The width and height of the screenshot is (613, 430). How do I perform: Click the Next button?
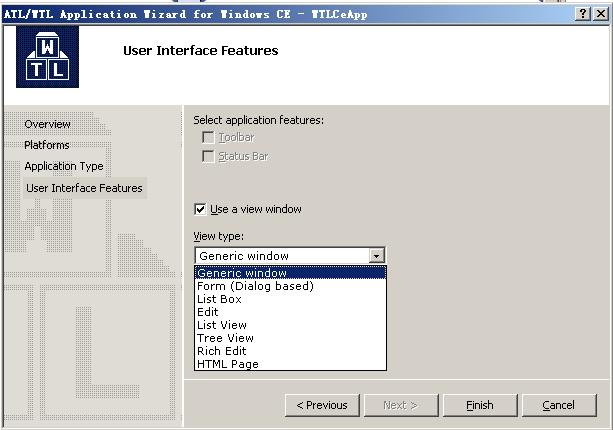(401, 405)
